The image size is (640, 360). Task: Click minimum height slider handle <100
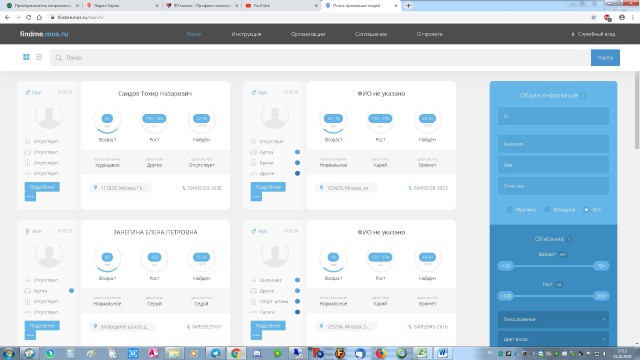505,296
